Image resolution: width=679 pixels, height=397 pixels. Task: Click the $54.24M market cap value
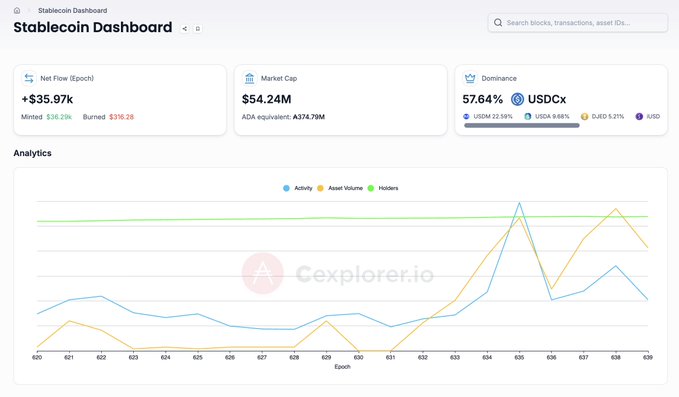(x=266, y=99)
